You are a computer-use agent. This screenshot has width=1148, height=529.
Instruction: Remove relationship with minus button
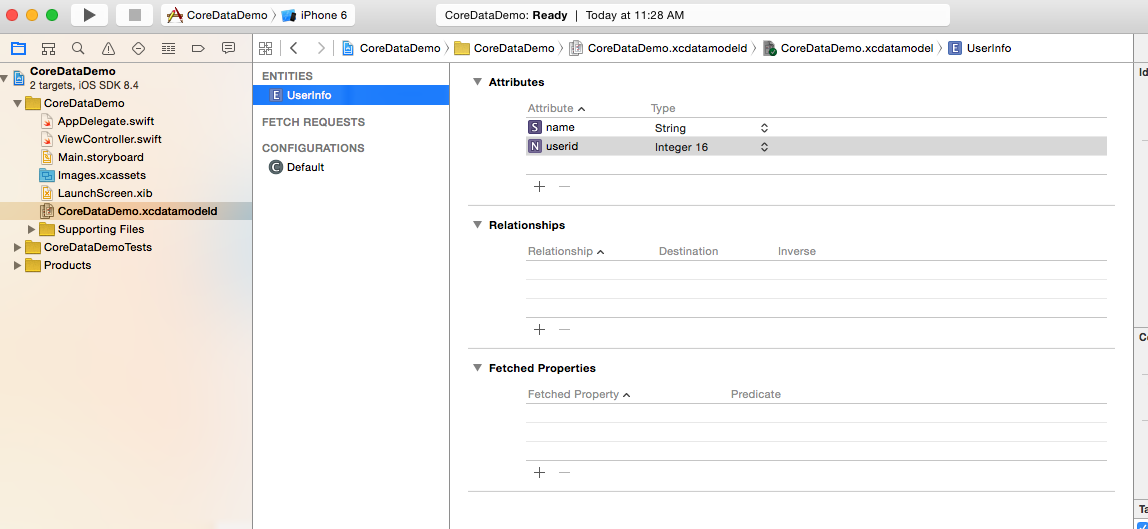pyautogui.click(x=564, y=329)
